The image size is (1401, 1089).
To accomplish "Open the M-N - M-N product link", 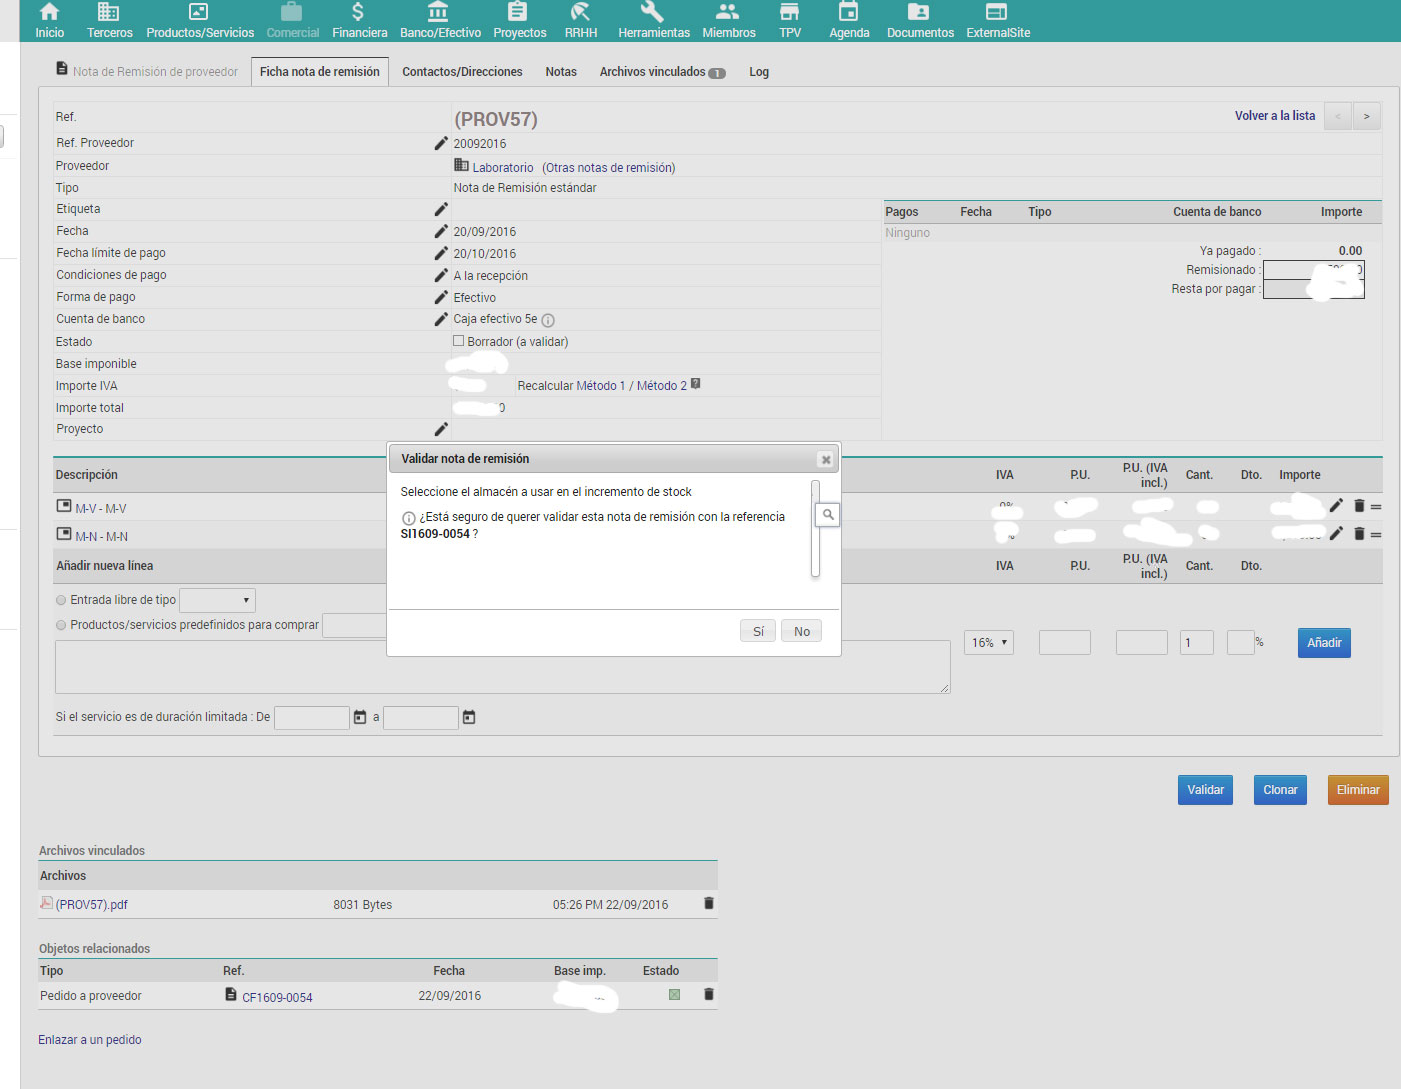I will [102, 537].
